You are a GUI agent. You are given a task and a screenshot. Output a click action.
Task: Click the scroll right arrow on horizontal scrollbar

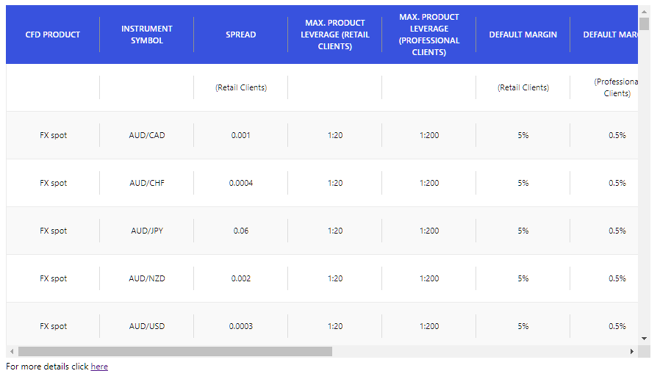[631, 351]
